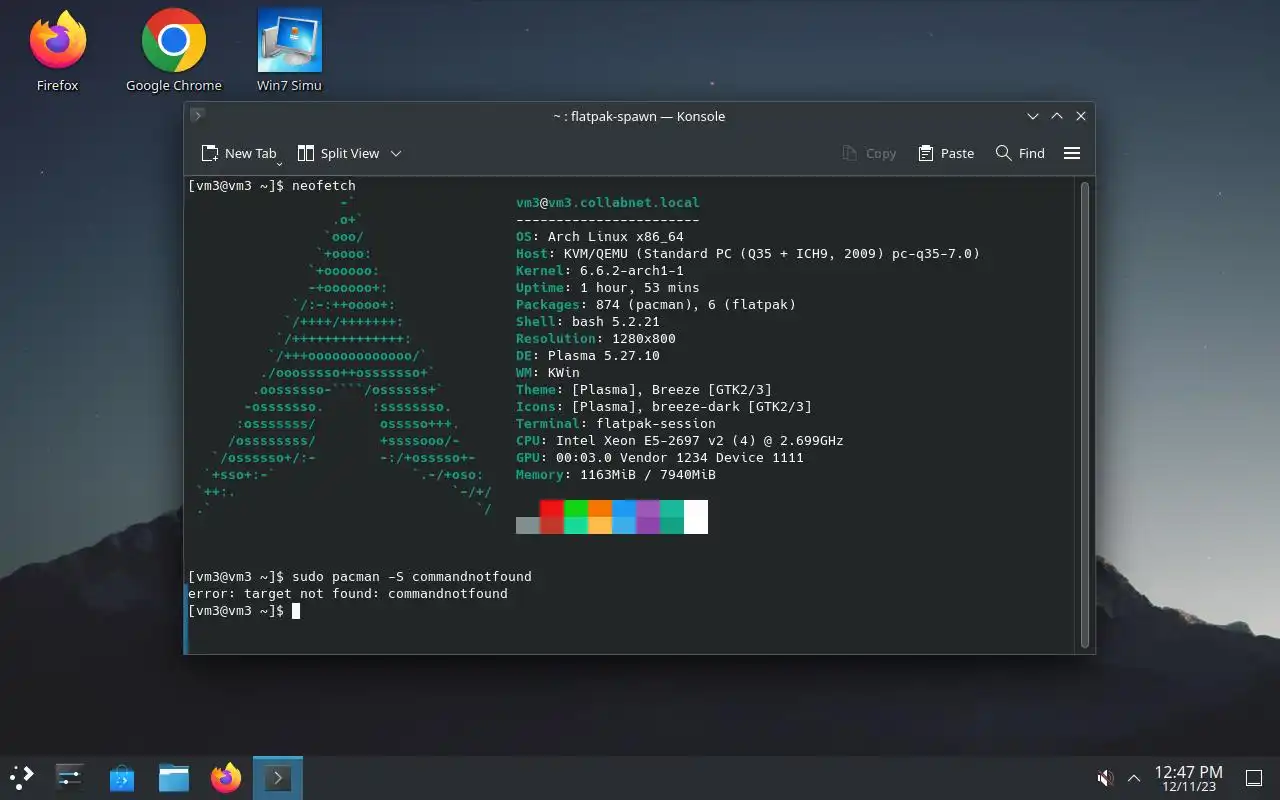Expand the New Tab dropdown arrow

280,162
